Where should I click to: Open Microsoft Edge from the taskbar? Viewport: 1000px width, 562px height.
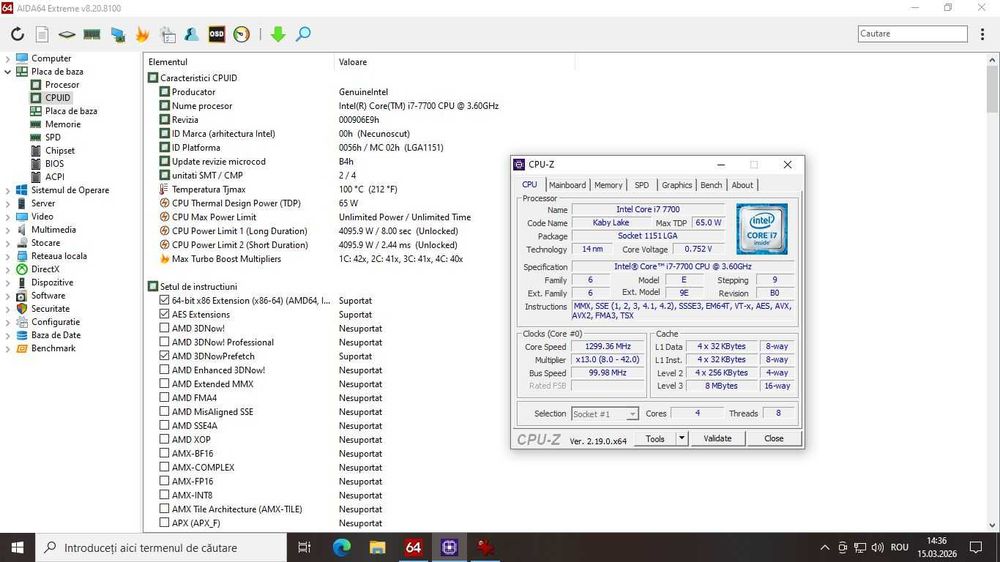(342, 547)
